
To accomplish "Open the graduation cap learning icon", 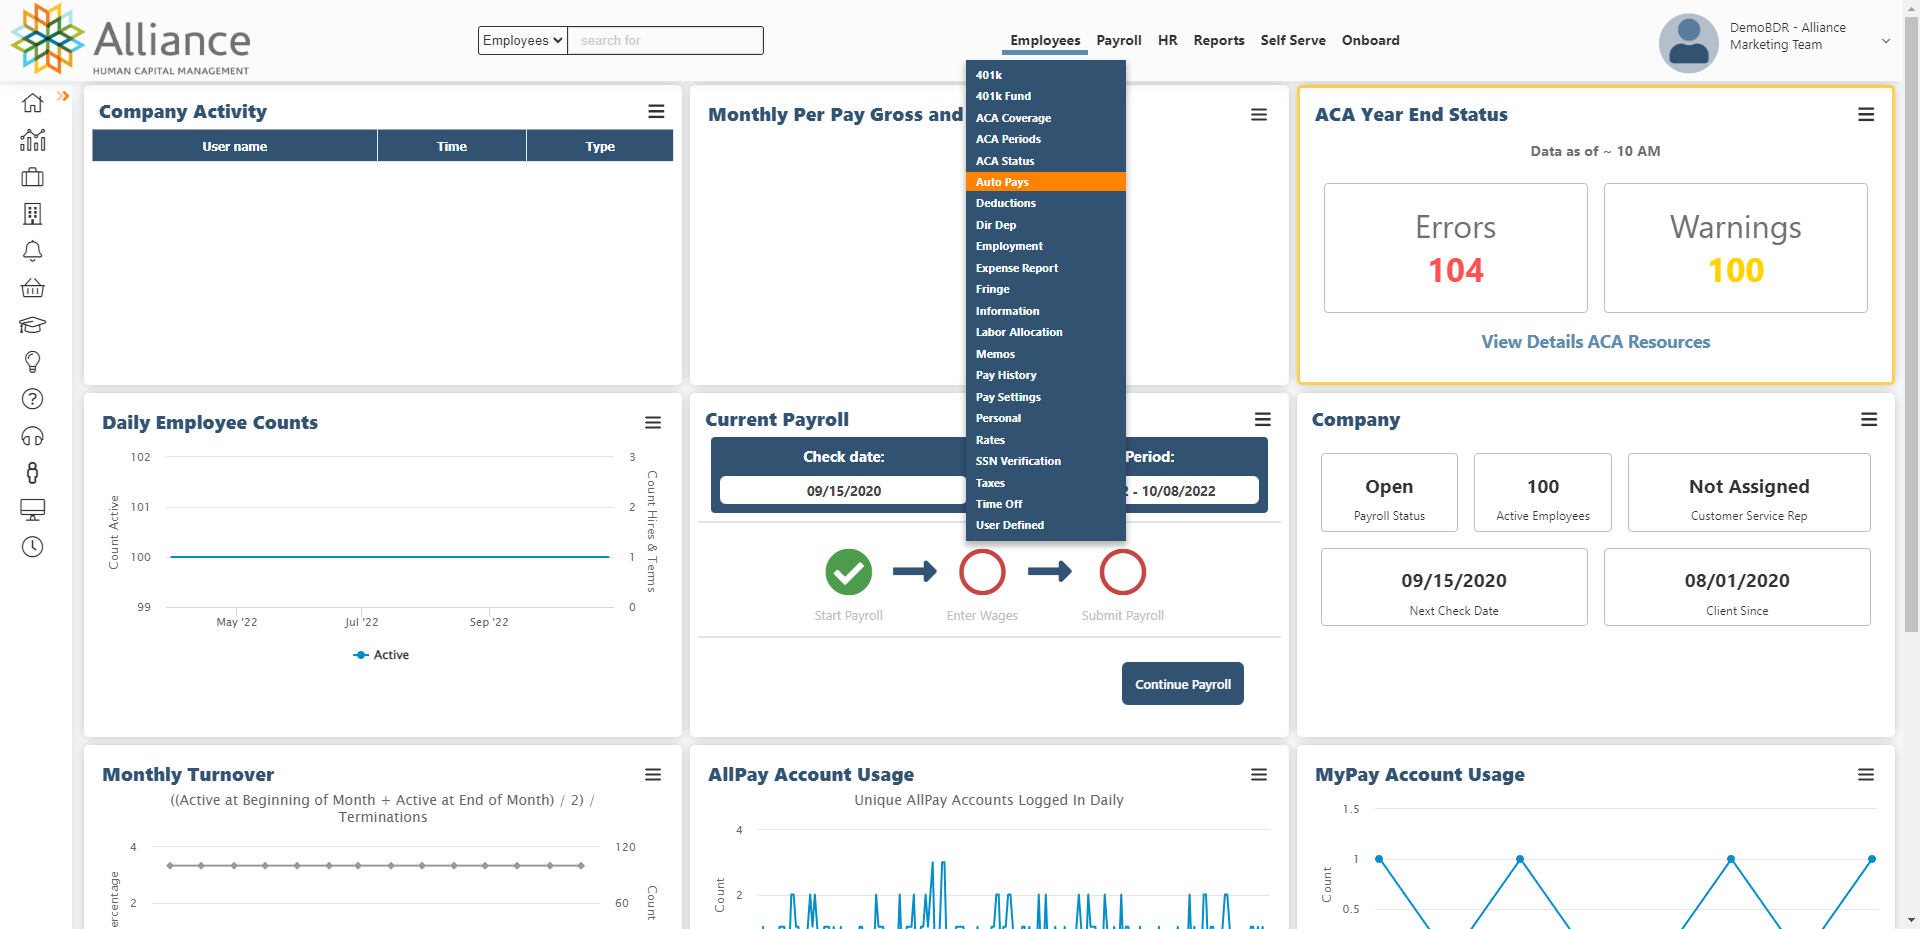I will click(x=32, y=325).
